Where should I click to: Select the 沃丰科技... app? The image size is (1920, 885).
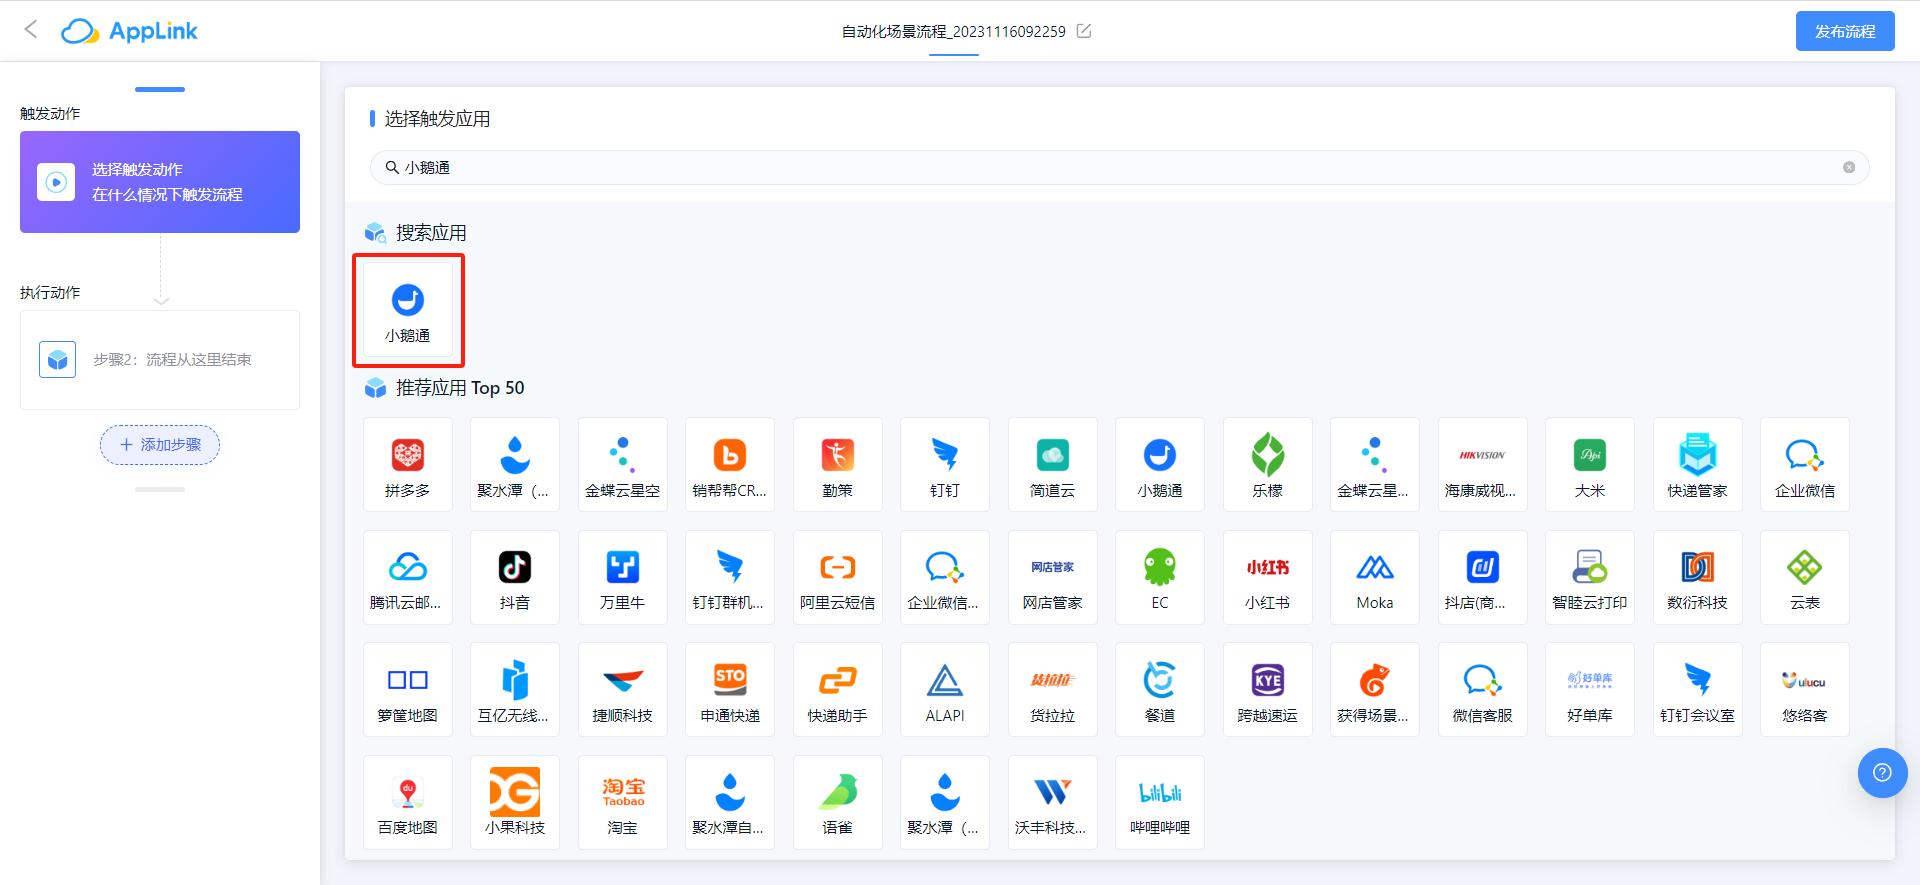tap(1053, 803)
